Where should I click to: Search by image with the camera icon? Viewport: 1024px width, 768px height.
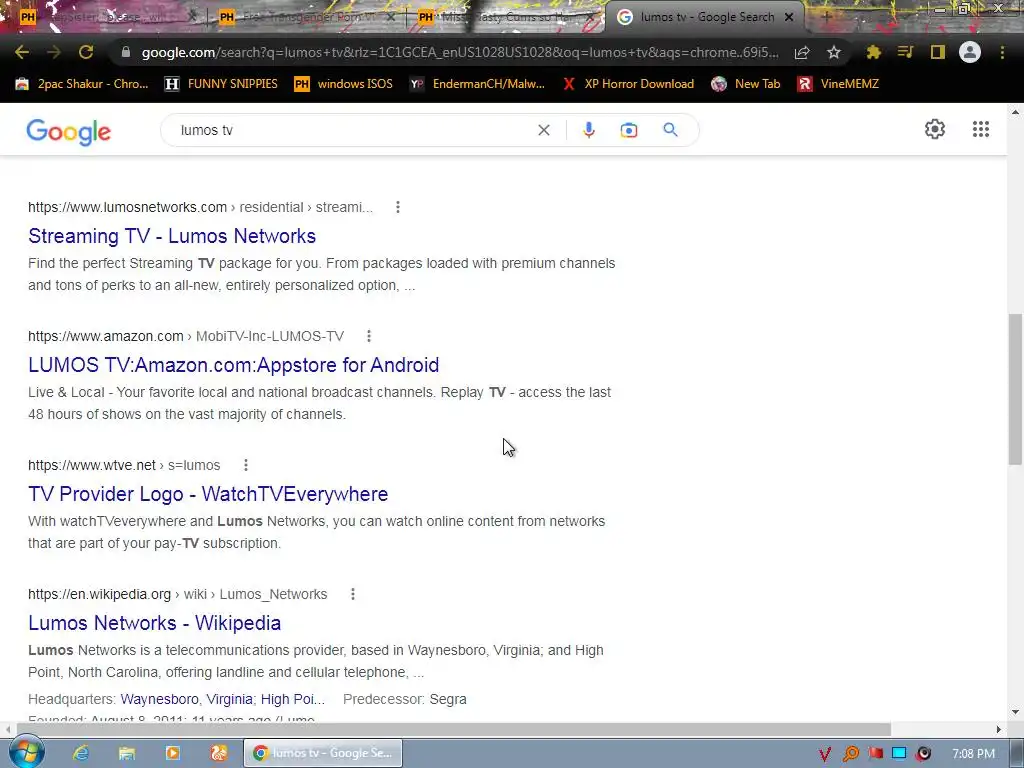coord(628,130)
